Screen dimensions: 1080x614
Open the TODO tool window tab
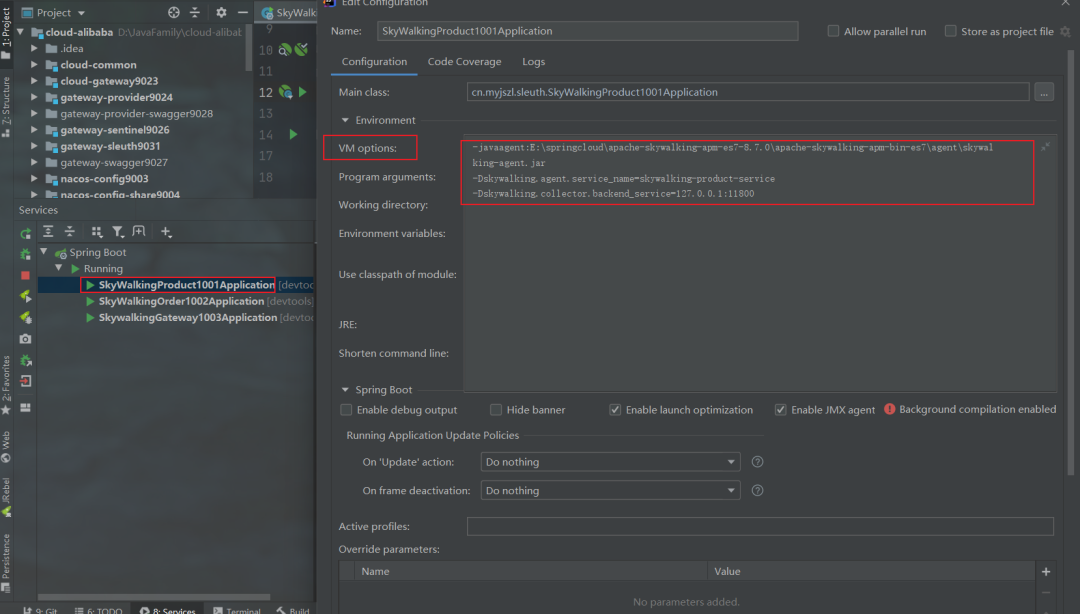click(x=98, y=610)
